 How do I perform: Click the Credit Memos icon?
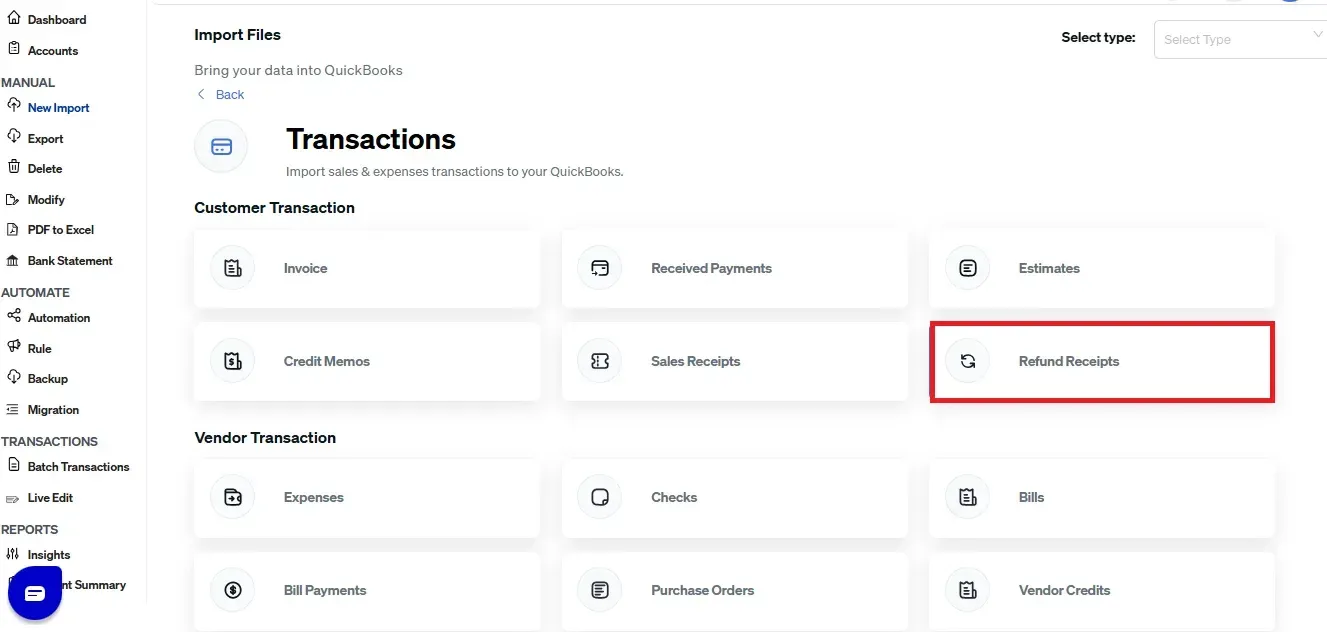click(233, 361)
